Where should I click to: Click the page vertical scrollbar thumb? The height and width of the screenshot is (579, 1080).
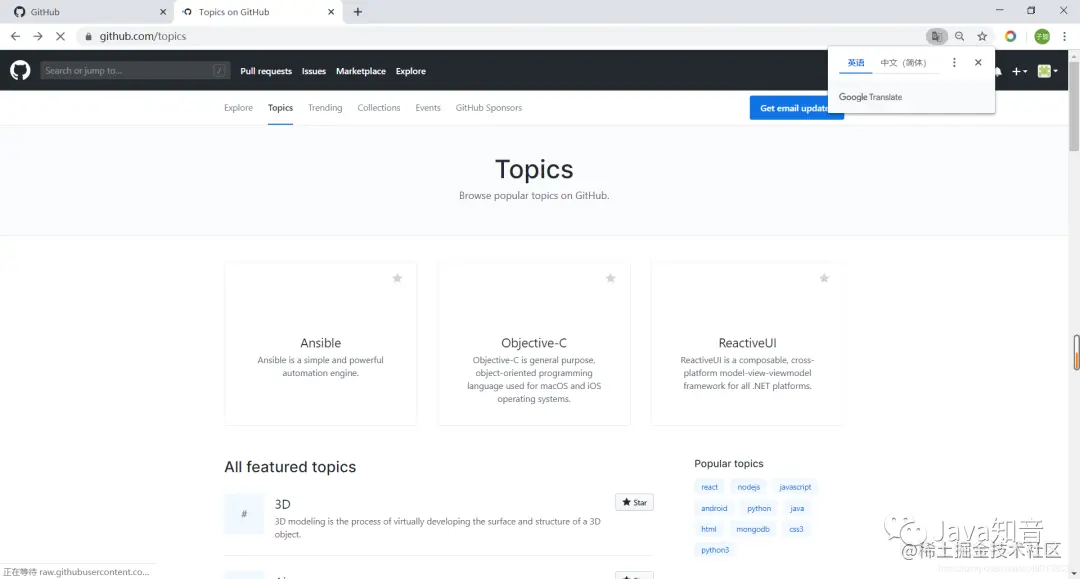click(1074, 107)
